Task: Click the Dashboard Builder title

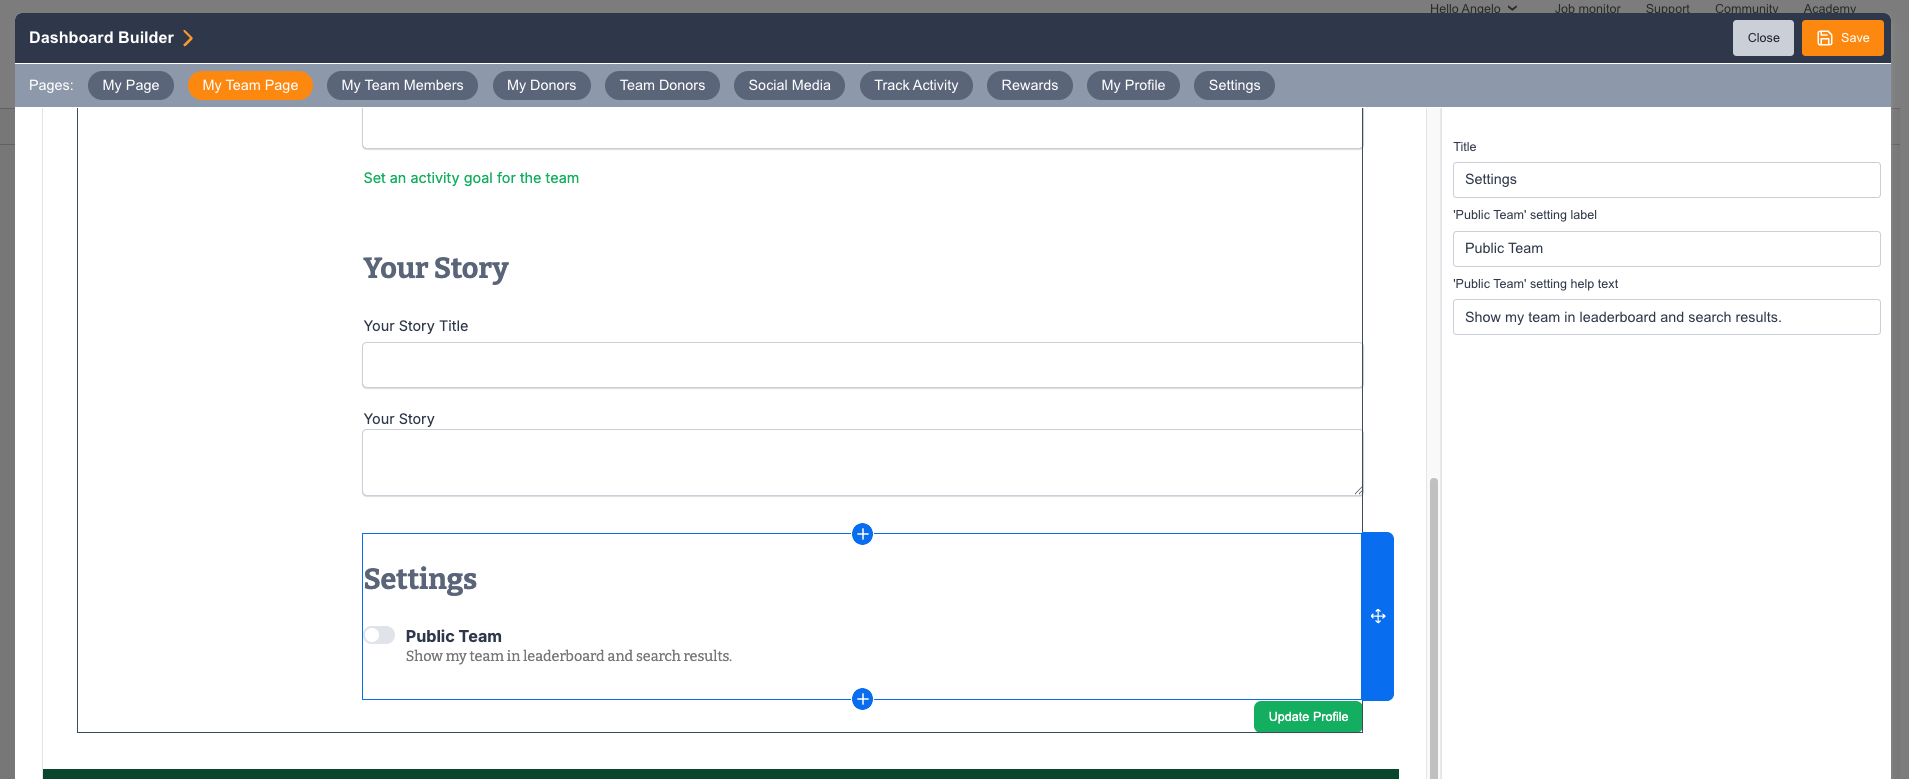Action: pos(101,38)
